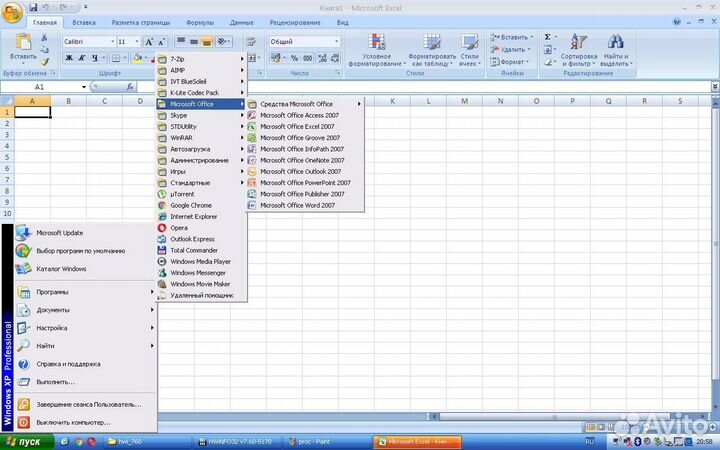720x450 pixels.
Task: Open the font name Calibri dropdown
Action: pos(111,42)
